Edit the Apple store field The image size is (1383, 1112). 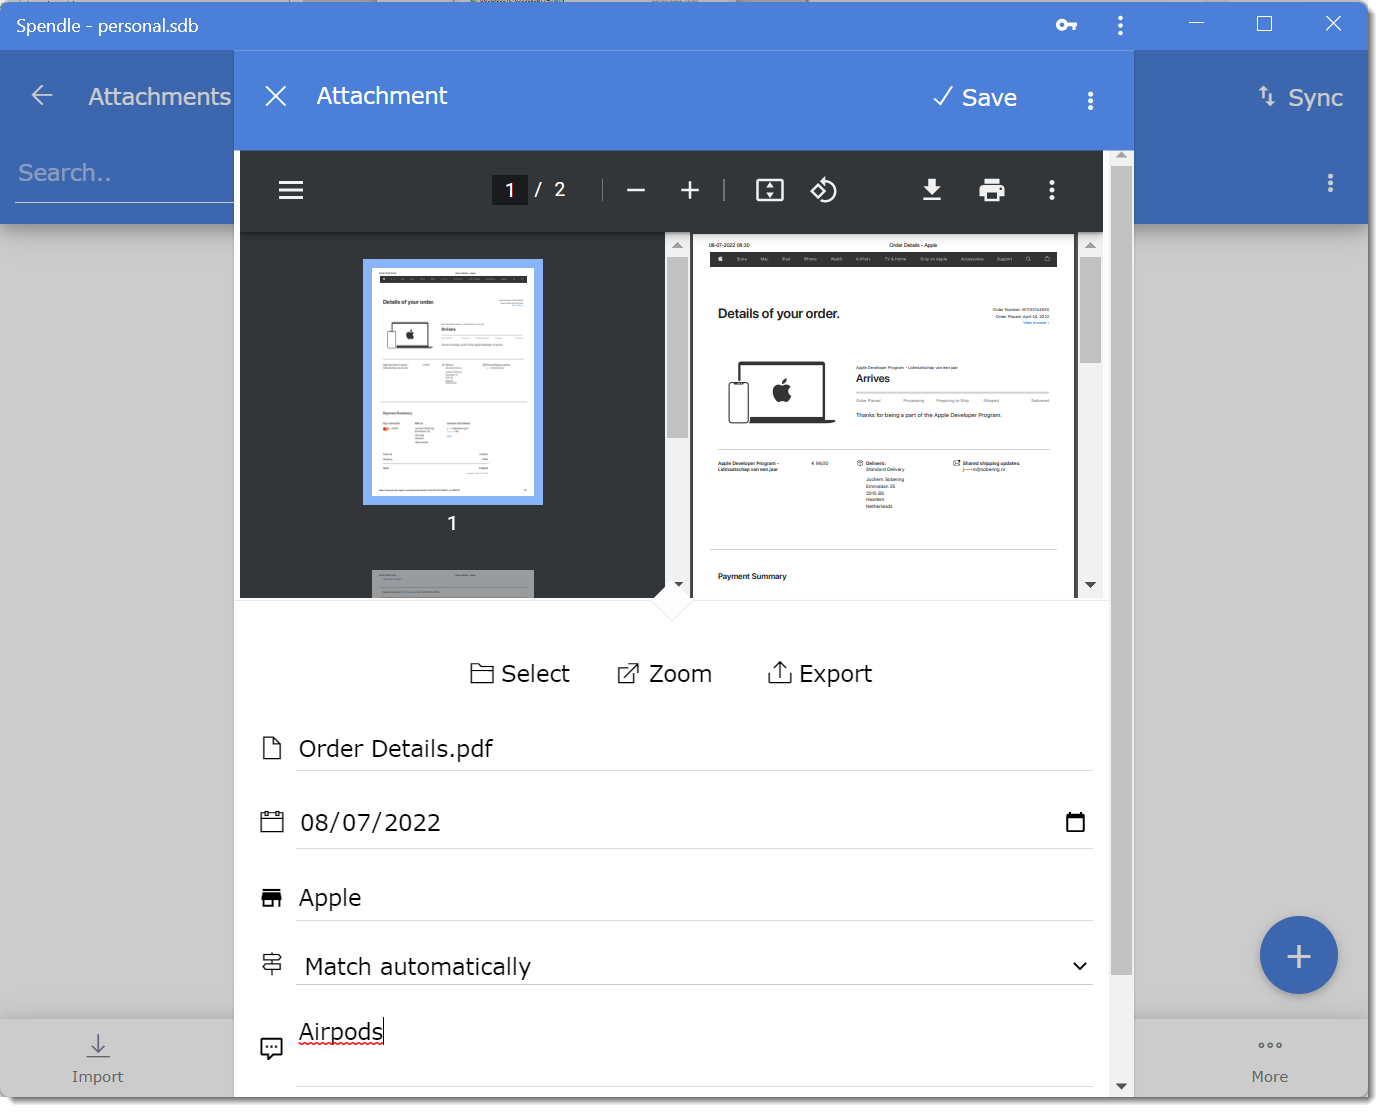pyautogui.click(x=695, y=898)
